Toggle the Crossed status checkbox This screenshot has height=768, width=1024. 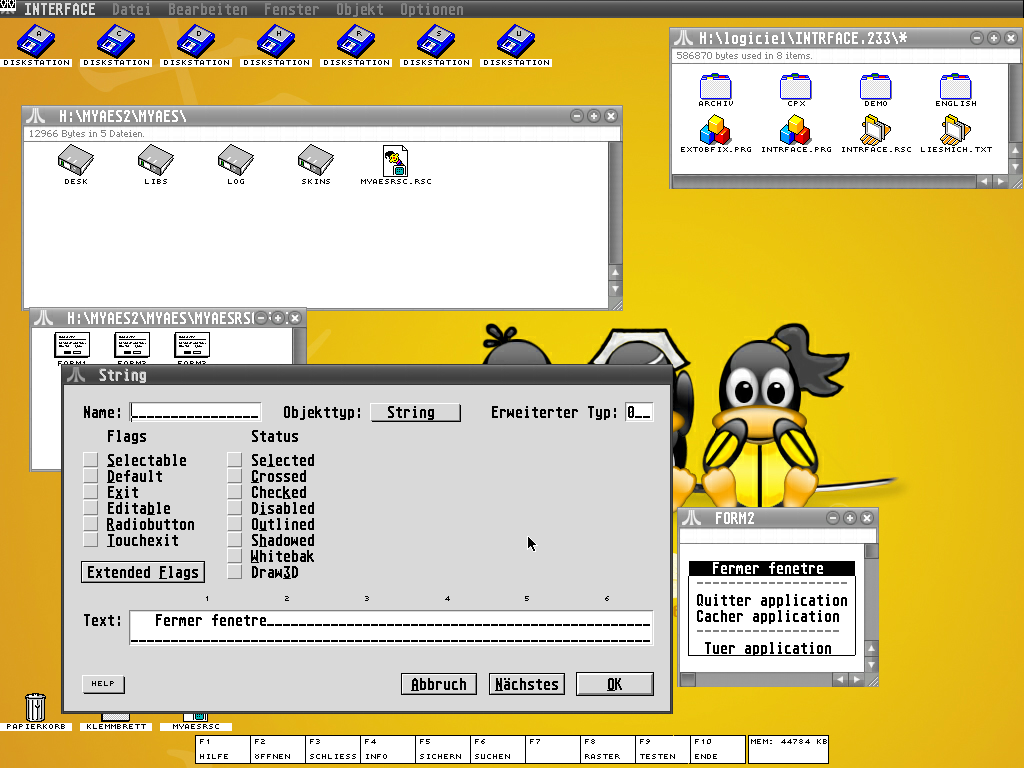pyautogui.click(x=234, y=476)
